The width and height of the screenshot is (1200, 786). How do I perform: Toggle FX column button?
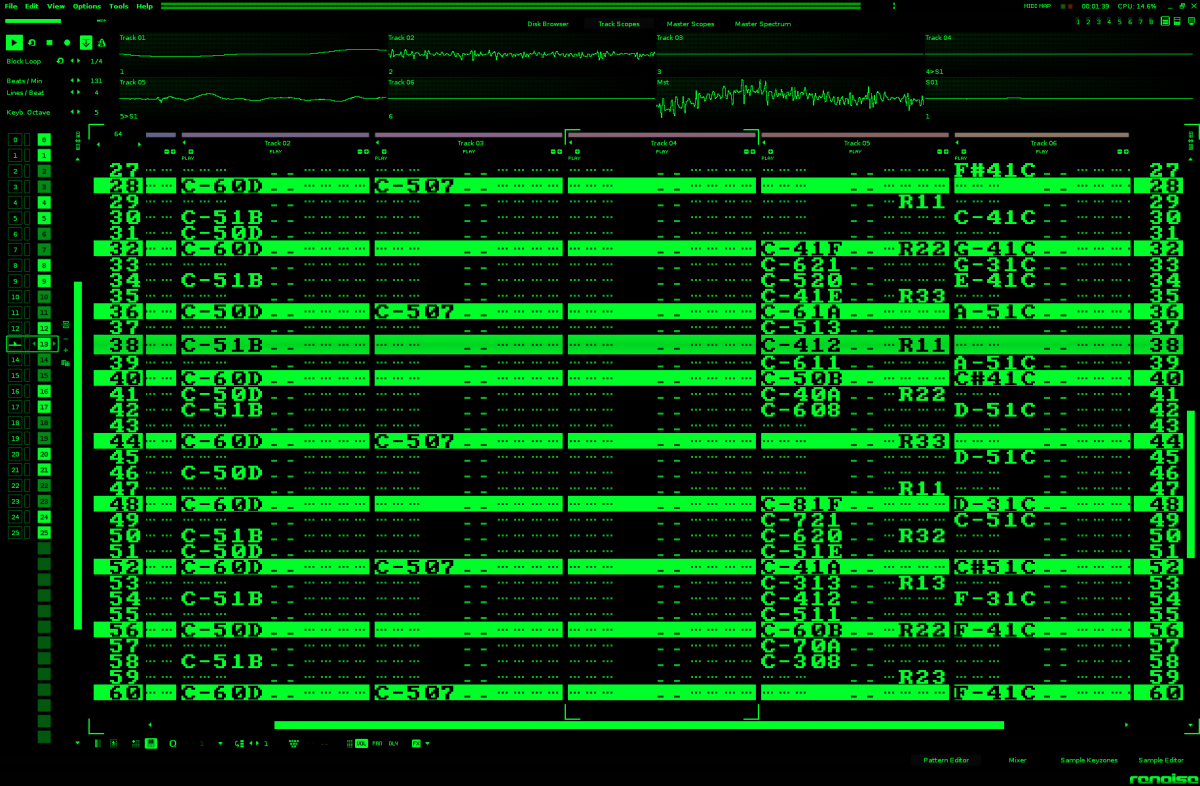tap(416, 743)
